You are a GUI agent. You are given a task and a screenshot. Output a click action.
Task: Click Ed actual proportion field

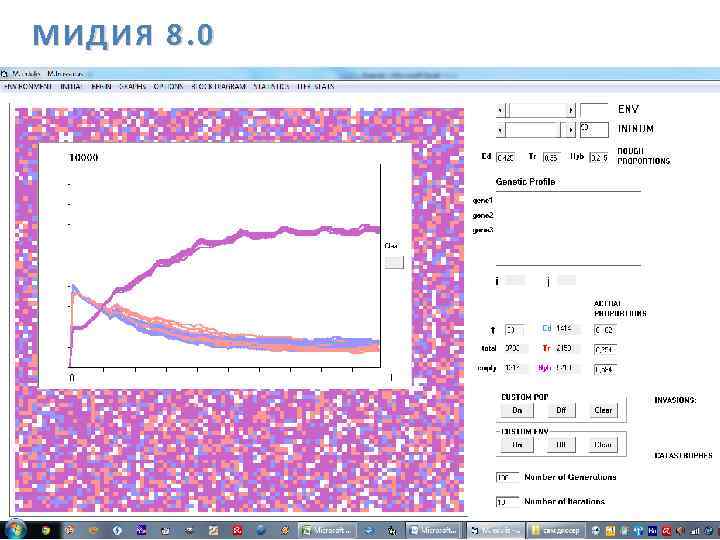[604, 330]
